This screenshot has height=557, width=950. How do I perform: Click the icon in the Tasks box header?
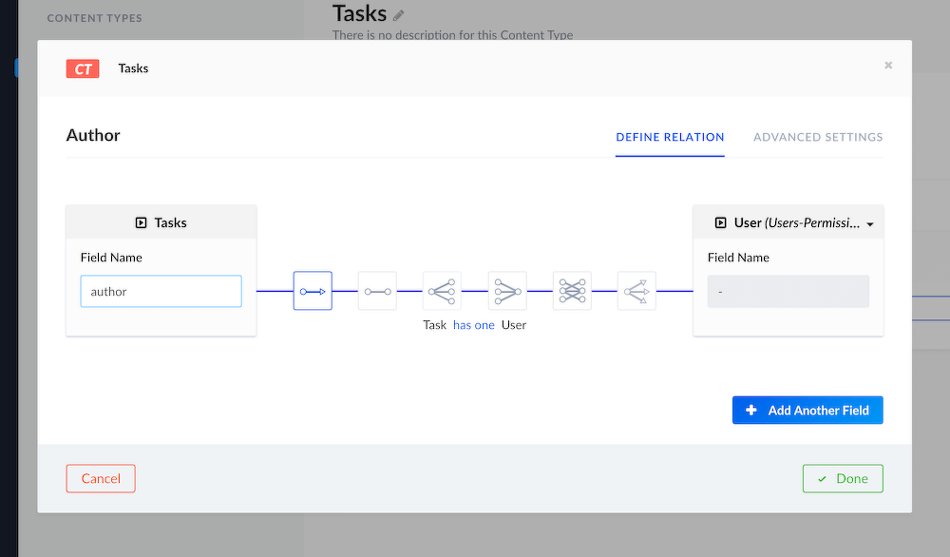[x=141, y=223]
